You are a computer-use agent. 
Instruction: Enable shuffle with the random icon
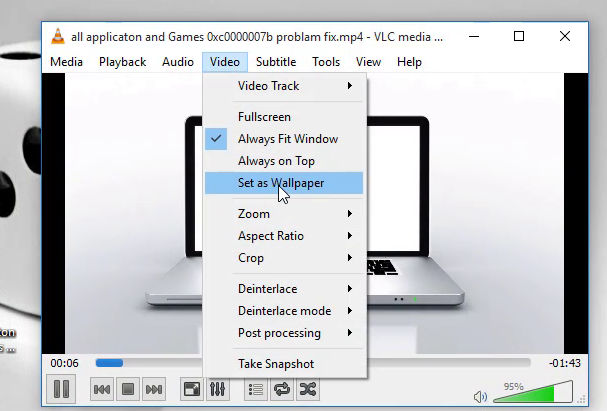click(307, 389)
